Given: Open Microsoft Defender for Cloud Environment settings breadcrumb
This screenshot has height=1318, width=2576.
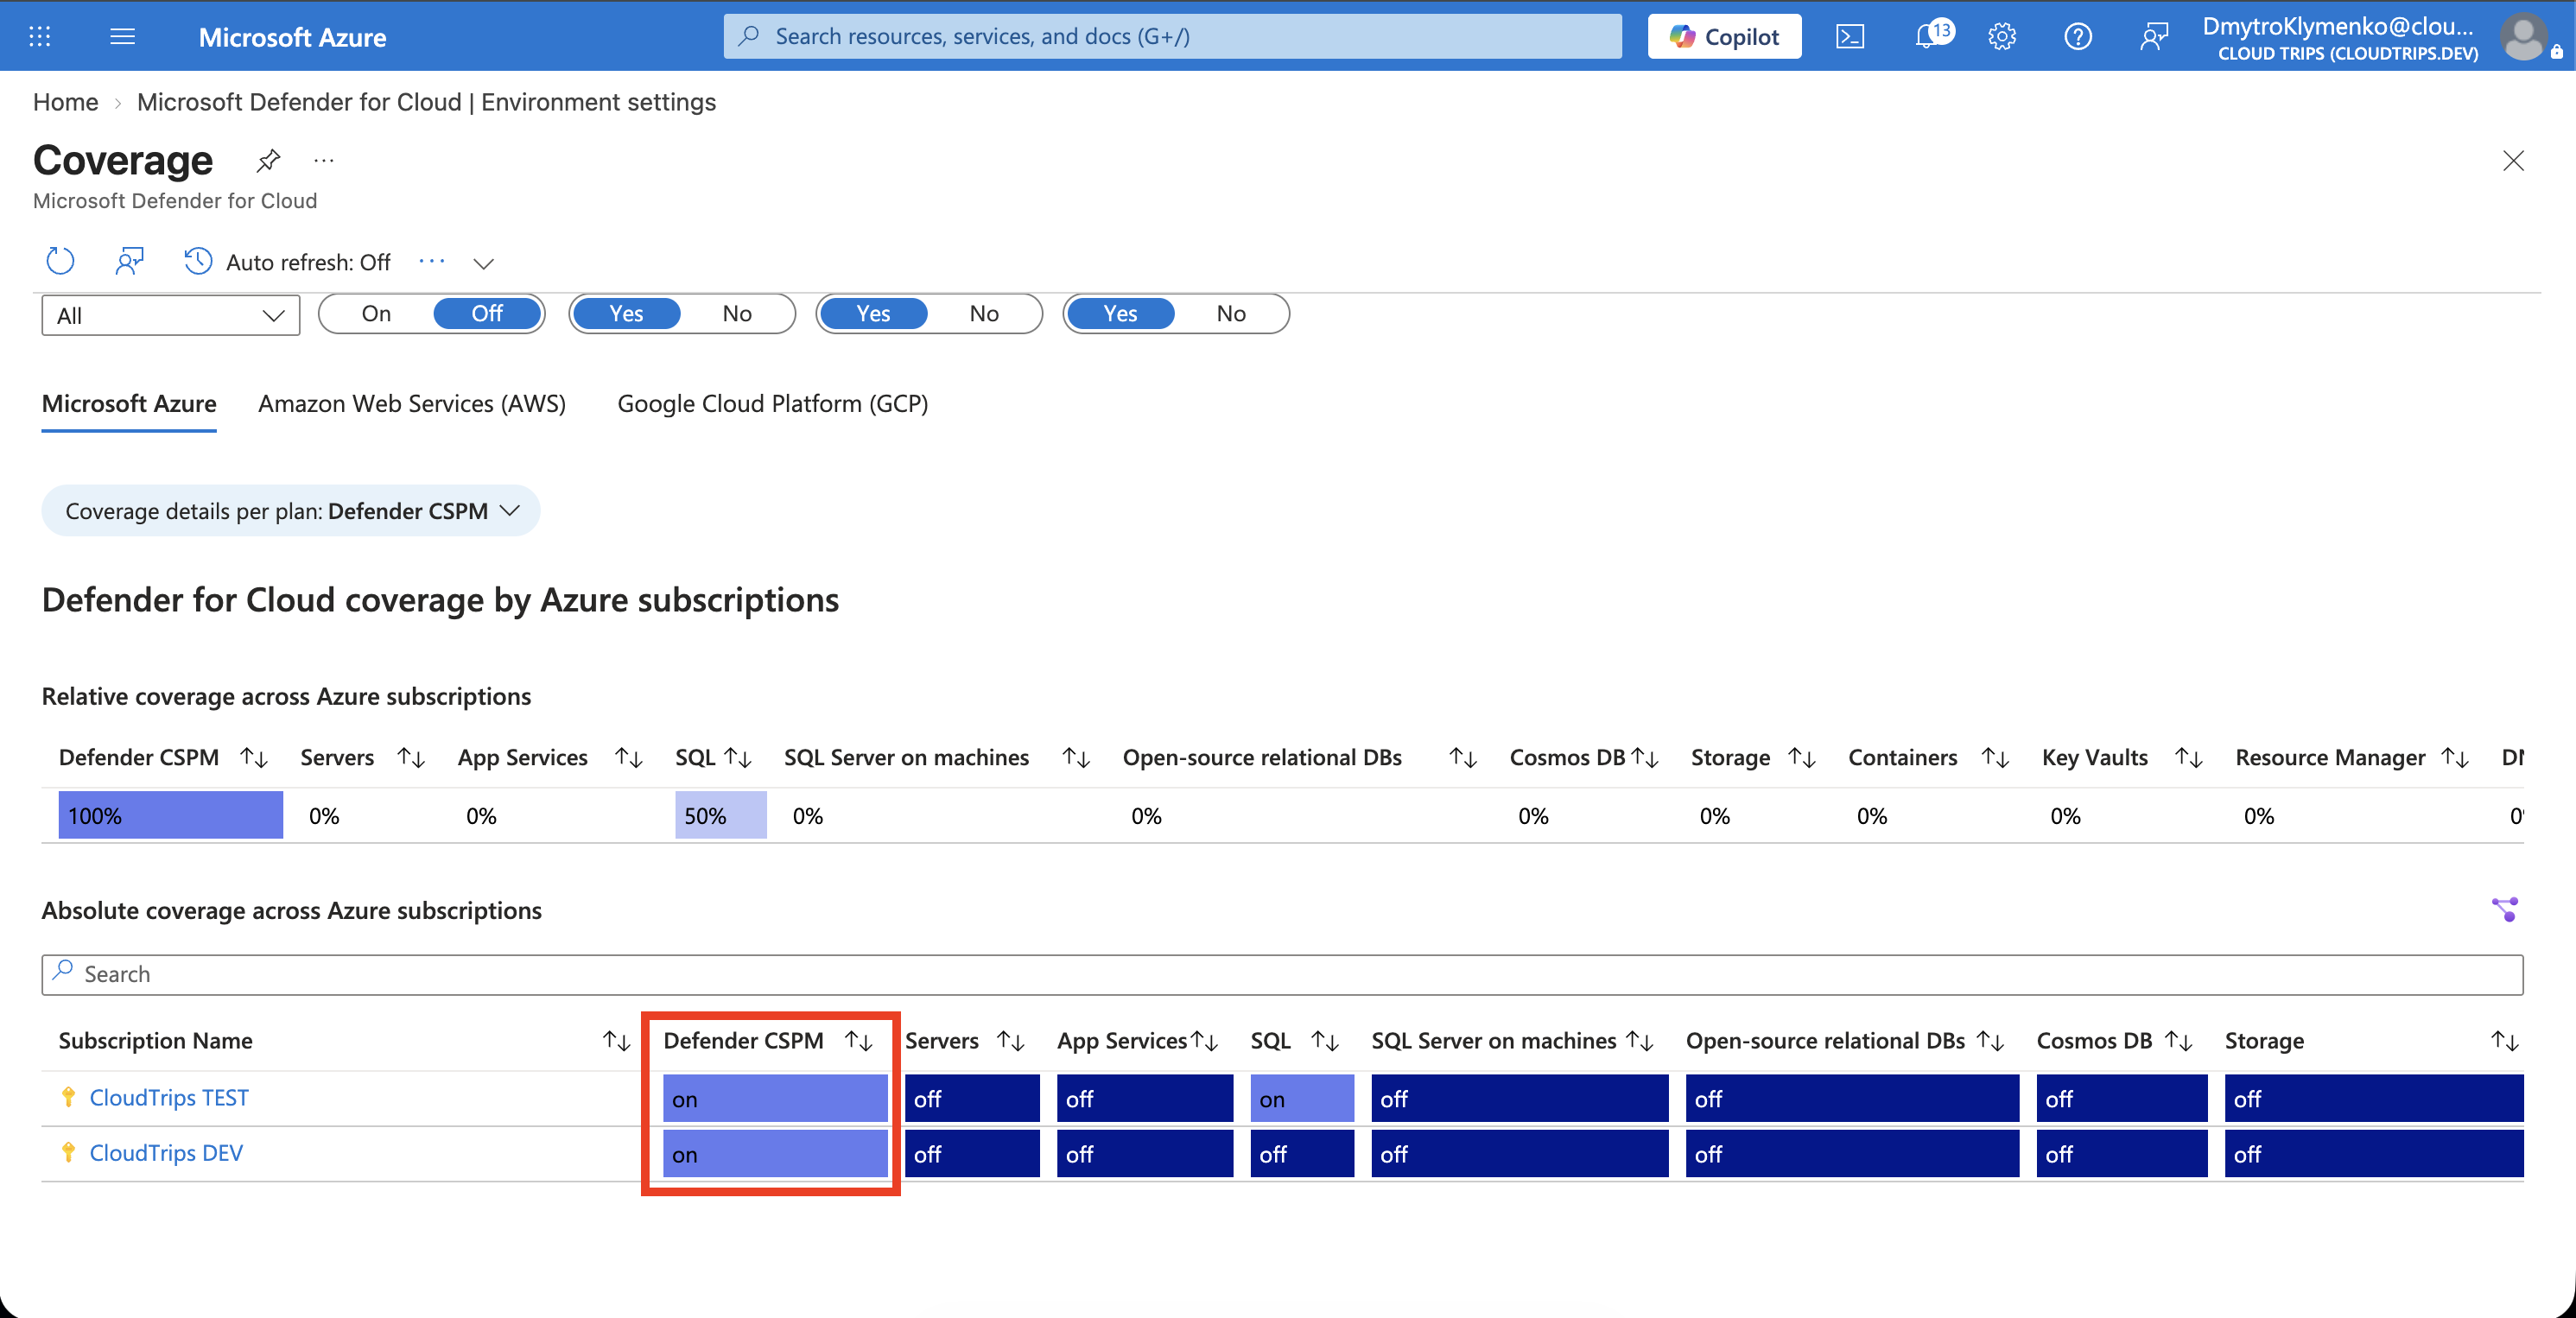Looking at the screenshot, I should pyautogui.click(x=426, y=102).
